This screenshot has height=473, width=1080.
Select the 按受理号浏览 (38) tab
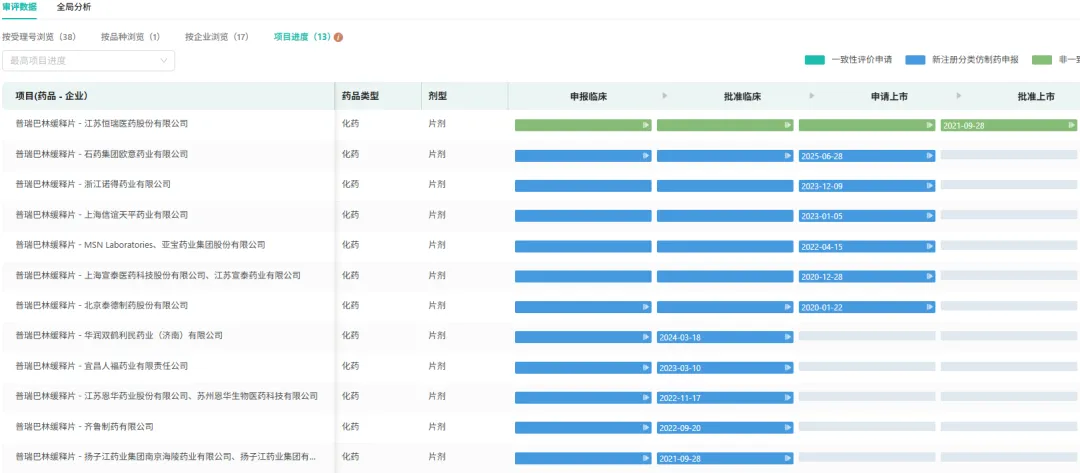tap(39, 37)
